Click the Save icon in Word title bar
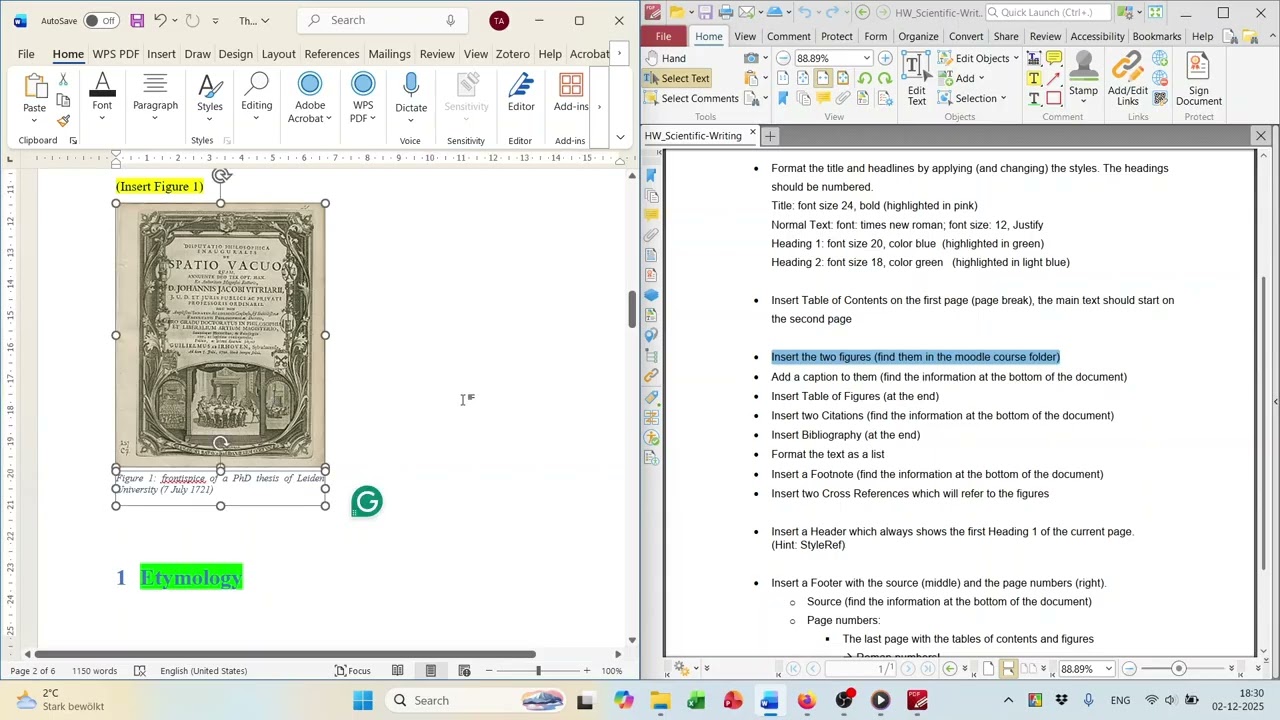Screen dimensions: 1280x720 [137, 20]
